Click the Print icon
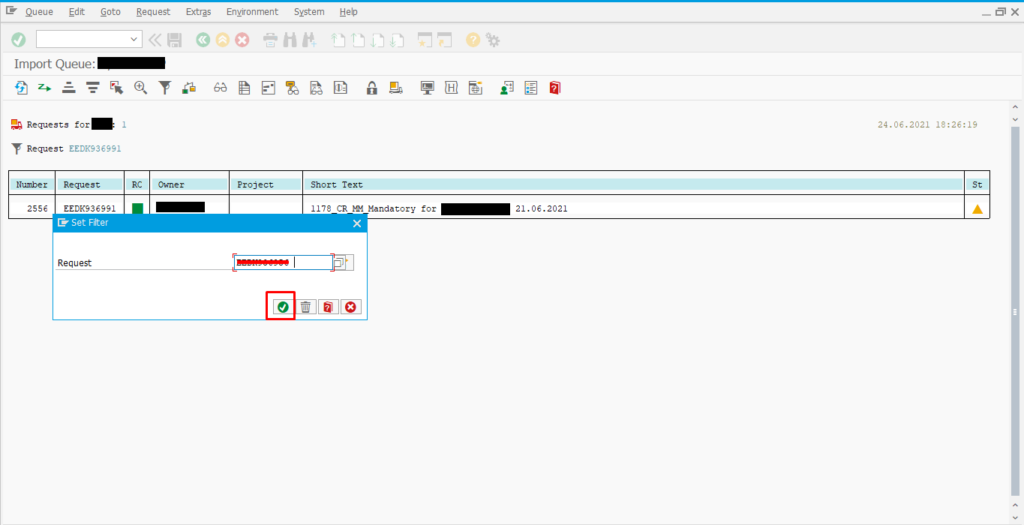The width and height of the screenshot is (1024, 525). [x=270, y=40]
